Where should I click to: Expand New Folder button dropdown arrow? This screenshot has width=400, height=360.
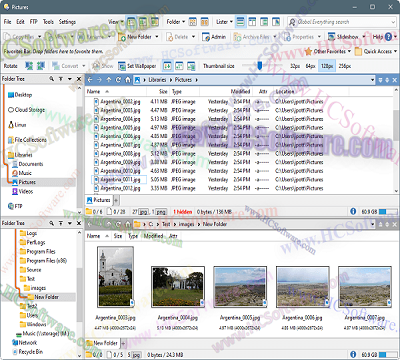coord(157,37)
